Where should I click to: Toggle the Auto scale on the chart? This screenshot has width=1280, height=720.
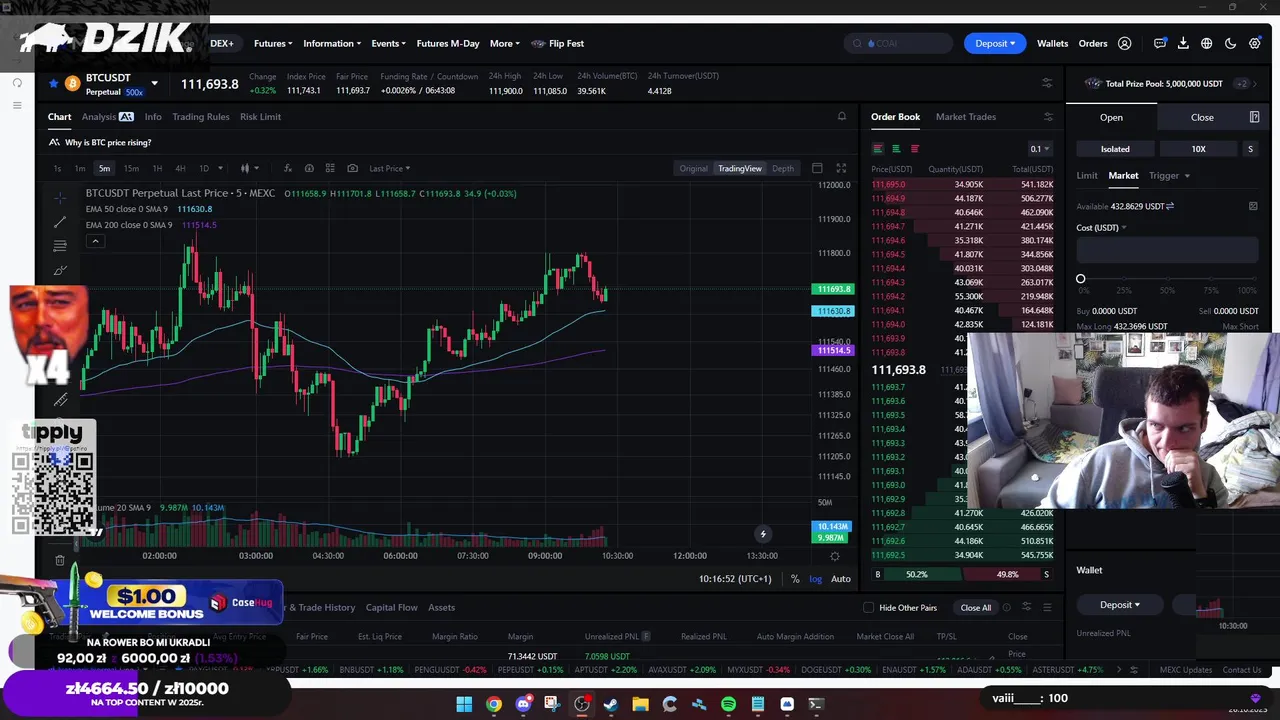(x=841, y=579)
